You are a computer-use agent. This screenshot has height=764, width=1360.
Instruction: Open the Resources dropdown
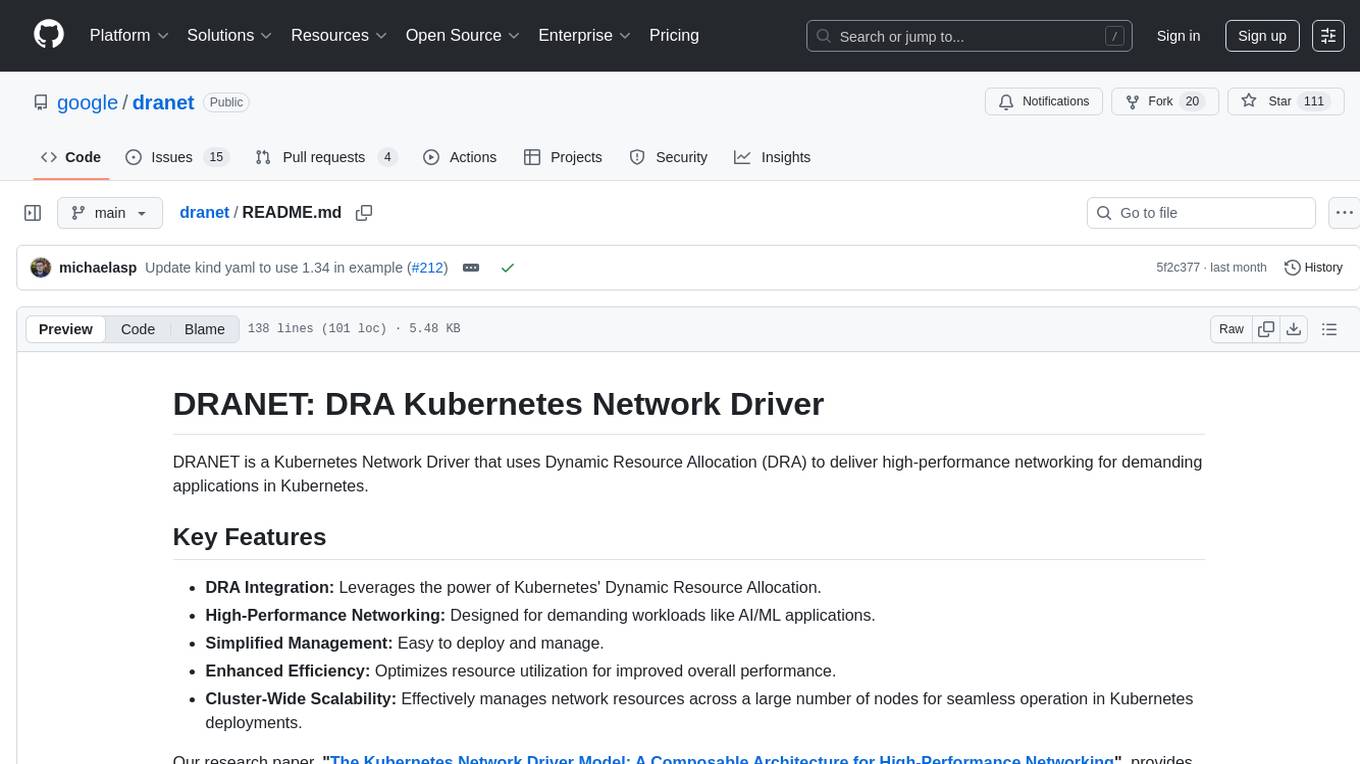pos(339,35)
